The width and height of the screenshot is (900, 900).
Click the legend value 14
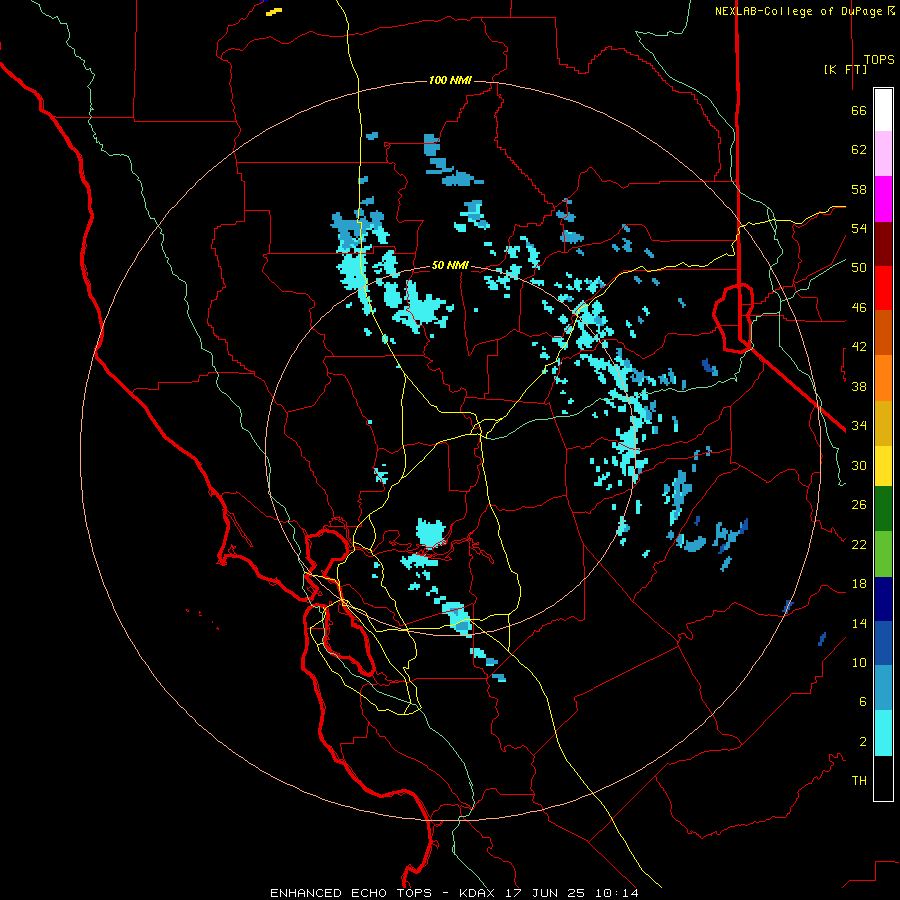pyautogui.click(x=859, y=623)
